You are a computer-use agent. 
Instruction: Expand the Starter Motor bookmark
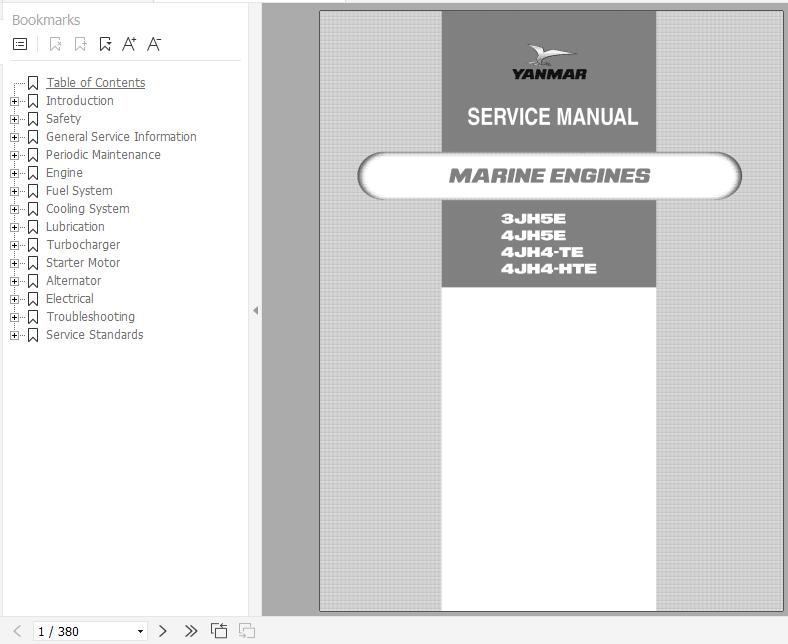tap(15, 263)
